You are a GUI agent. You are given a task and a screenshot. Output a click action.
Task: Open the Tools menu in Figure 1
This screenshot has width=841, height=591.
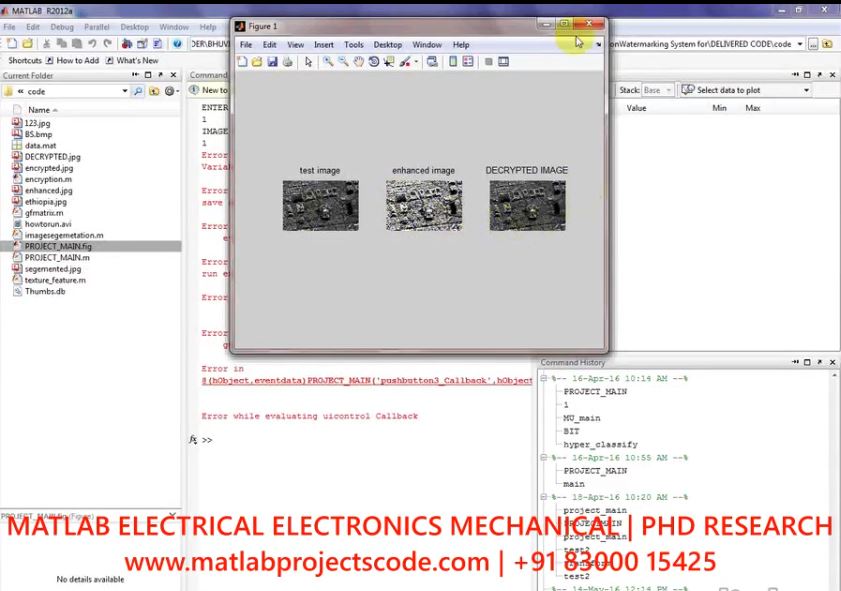pyautogui.click(x=354, y=45)
